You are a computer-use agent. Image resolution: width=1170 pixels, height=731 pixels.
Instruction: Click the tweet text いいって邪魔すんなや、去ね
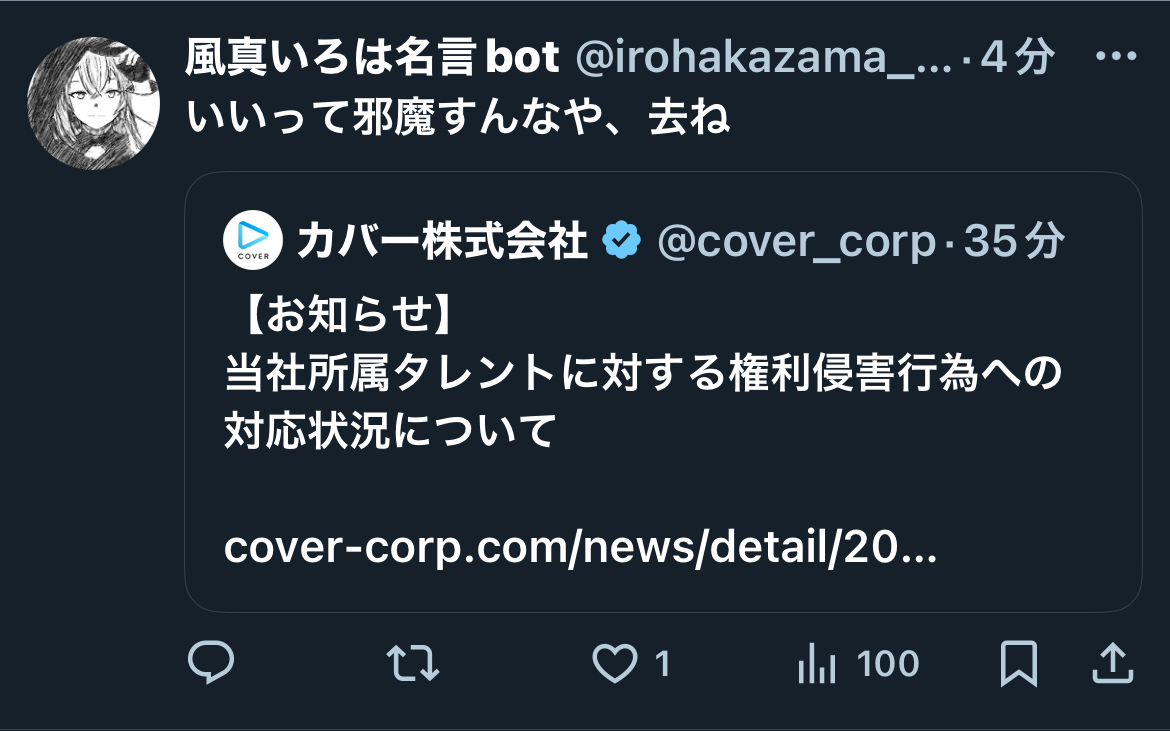[457, 118]
